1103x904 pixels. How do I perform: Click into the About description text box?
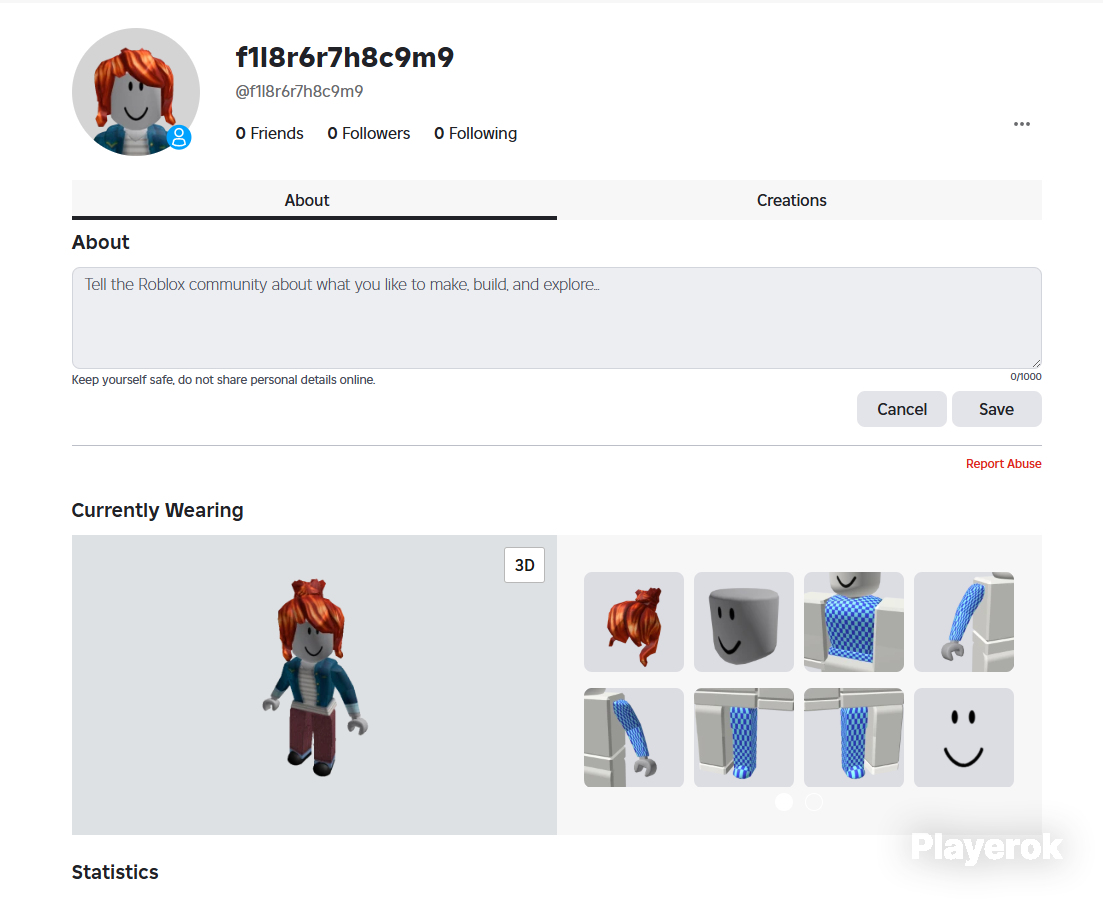click(x=556, y=318)
